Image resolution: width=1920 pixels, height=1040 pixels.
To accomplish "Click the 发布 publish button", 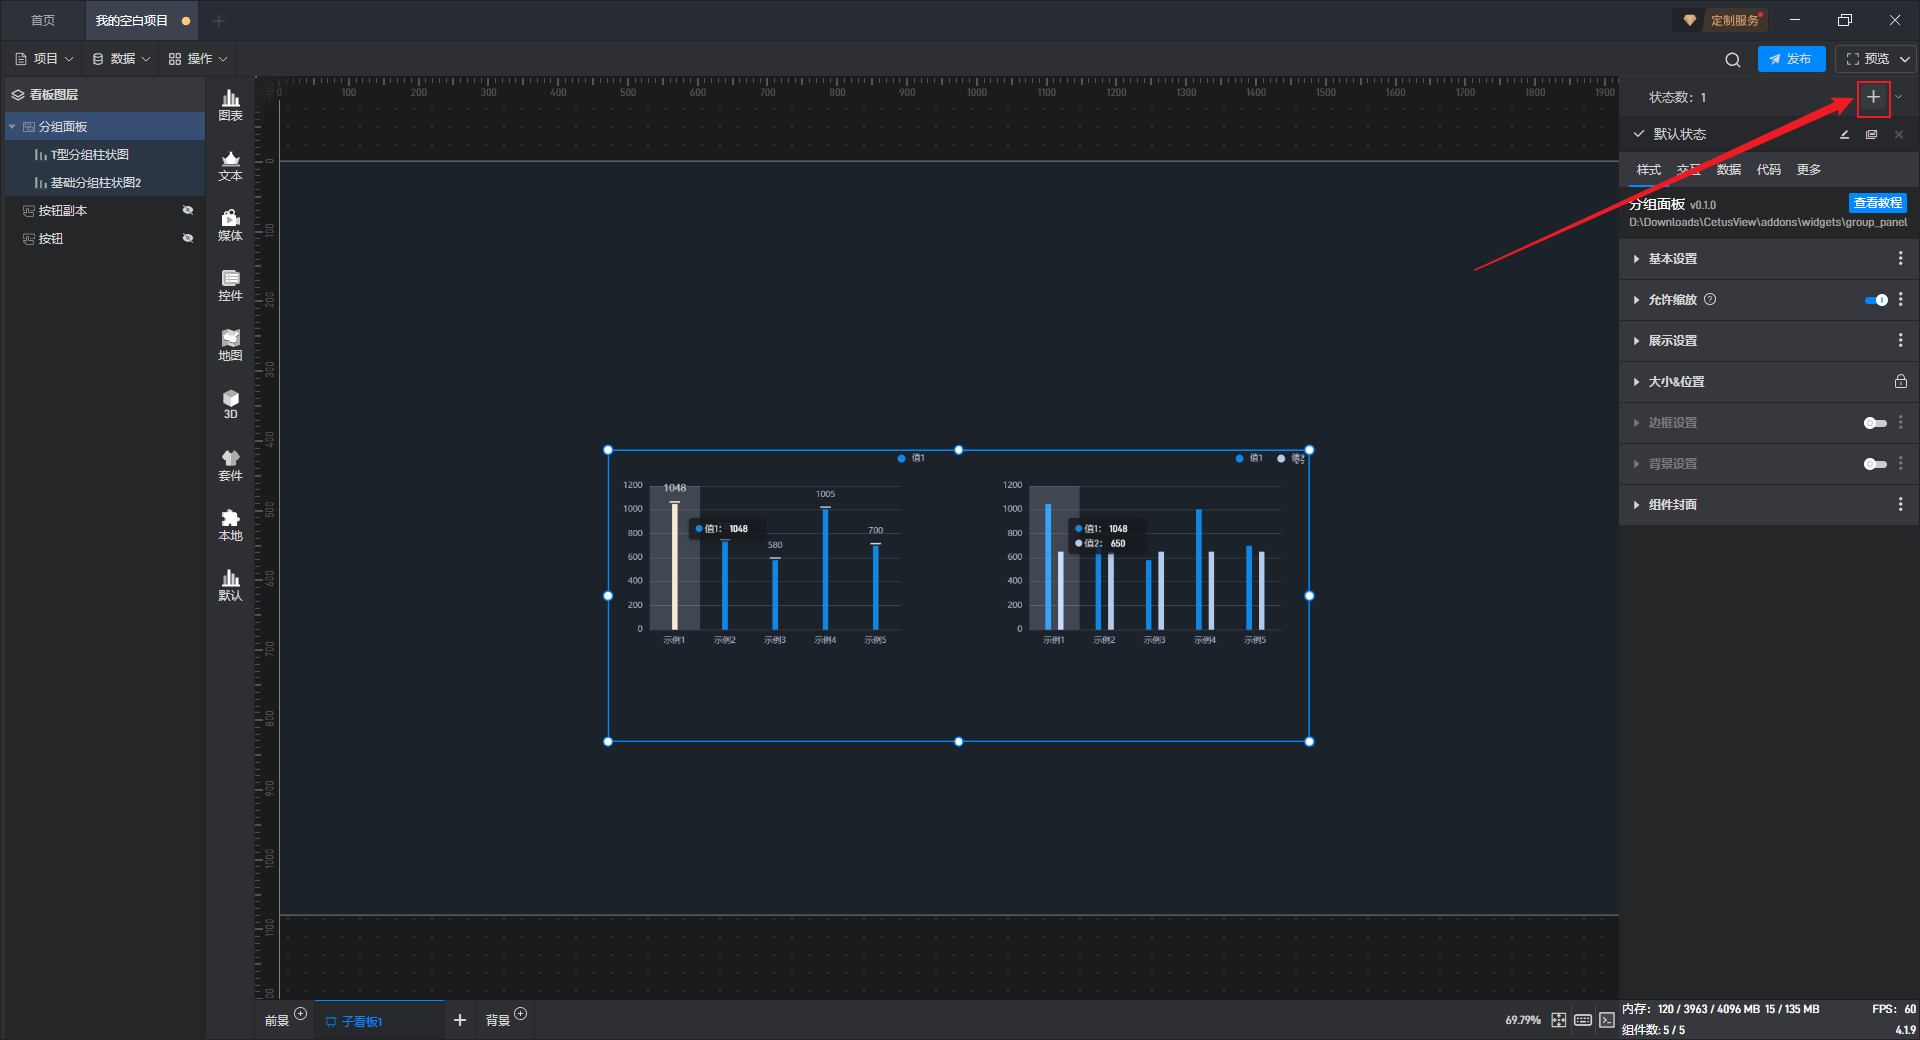I will (x=1791, y=59).
